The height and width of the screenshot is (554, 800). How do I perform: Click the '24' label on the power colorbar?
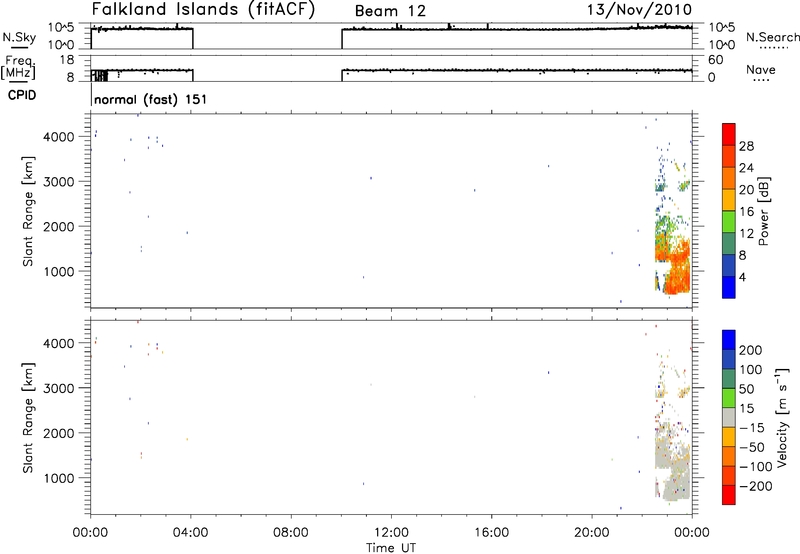[746, 168]
